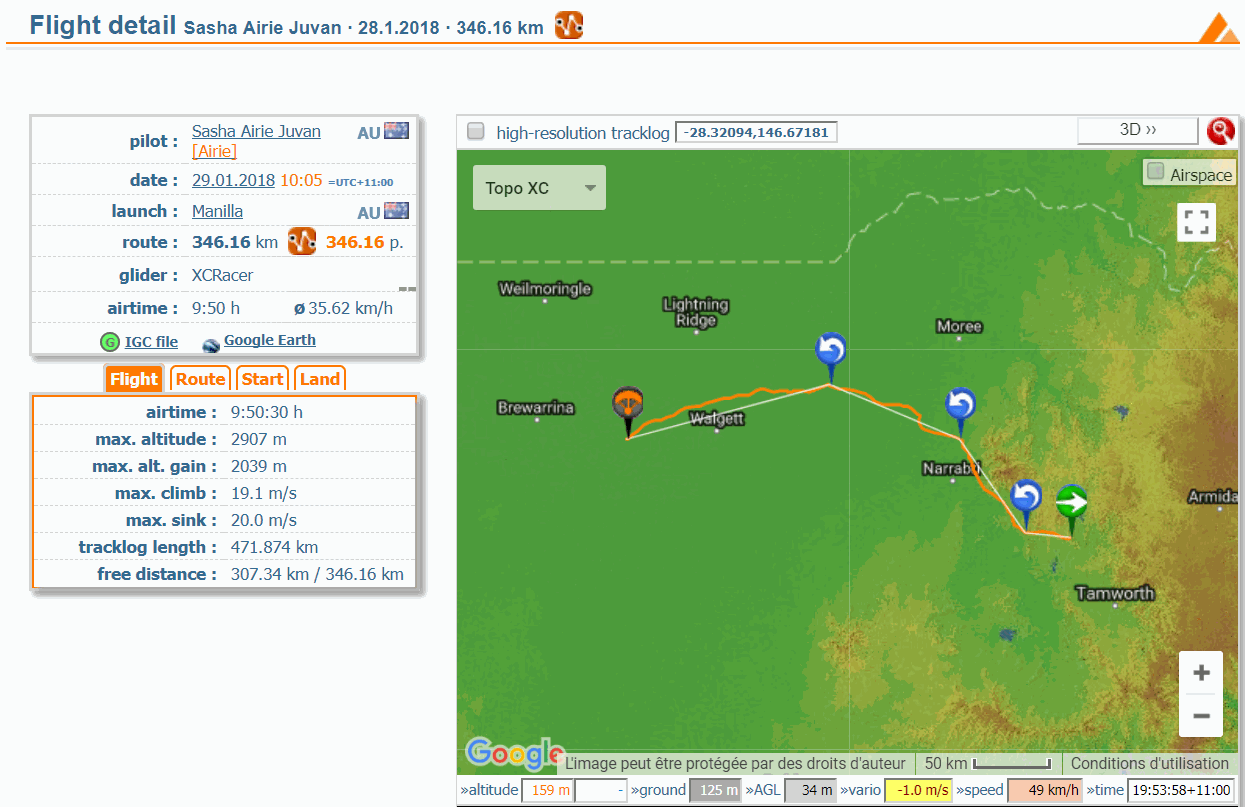The height and width of the screenshot is (807, 1245).
Task: Open pilot Sasha Airie Juvan's profile link
Action: pos(256,131)
